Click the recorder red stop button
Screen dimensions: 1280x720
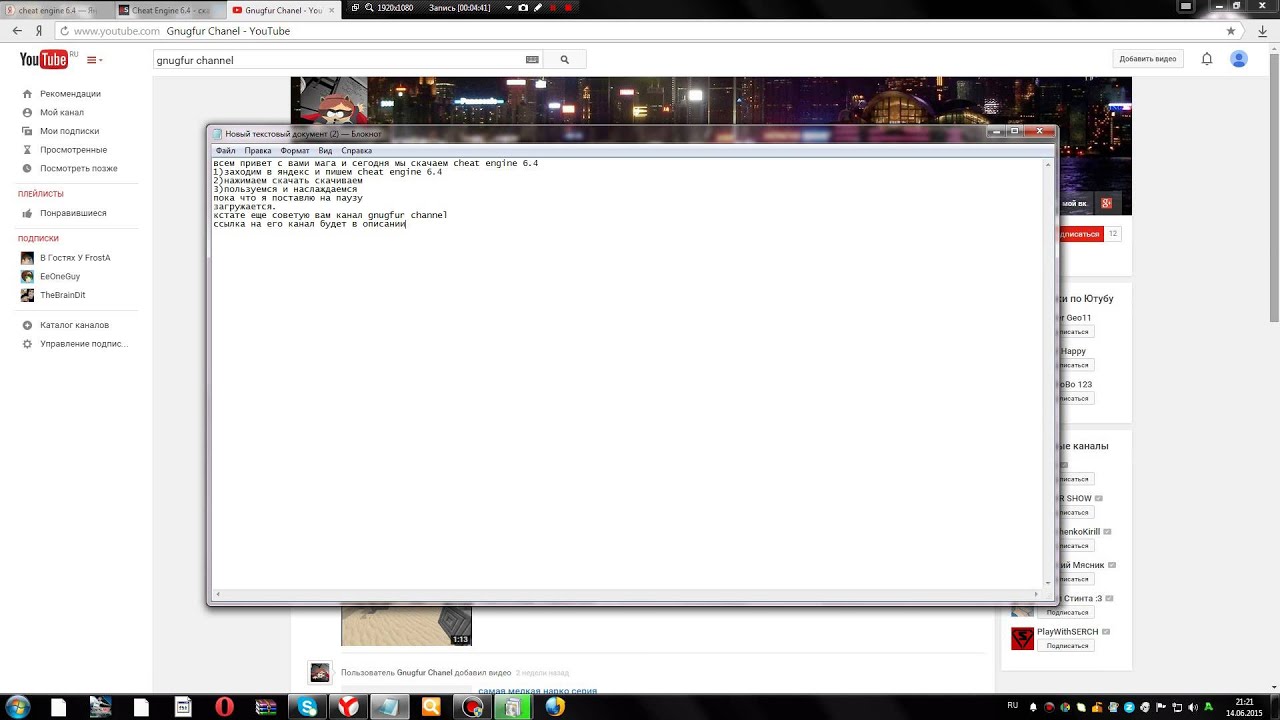[568, 7]
